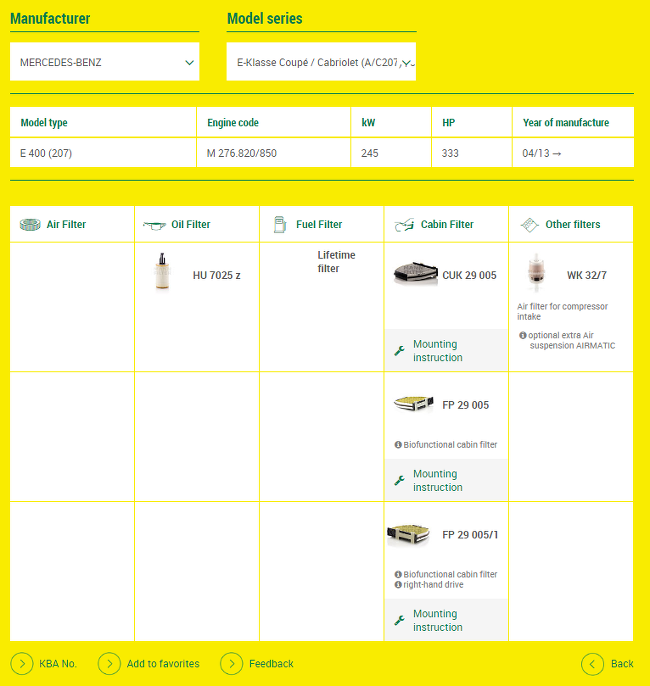Click wrench icon below right-hand drive note

point(399,620)
